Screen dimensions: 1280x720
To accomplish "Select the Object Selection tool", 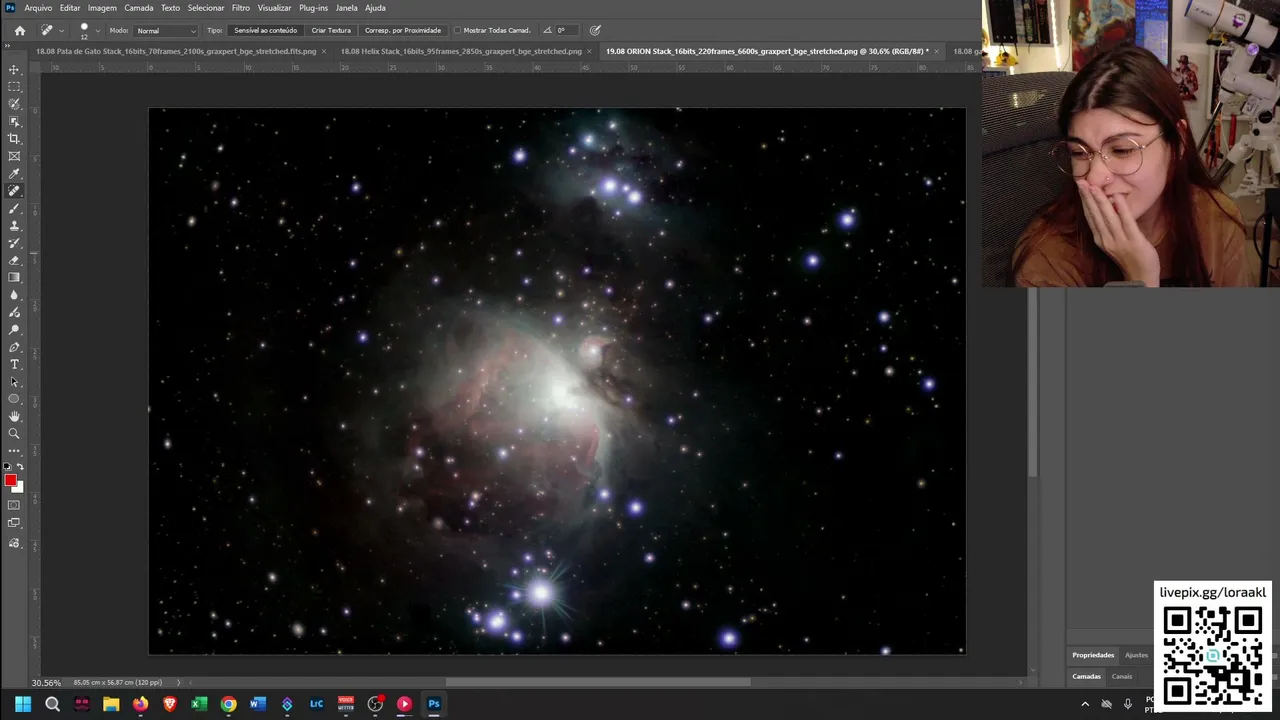I will 14,121.
